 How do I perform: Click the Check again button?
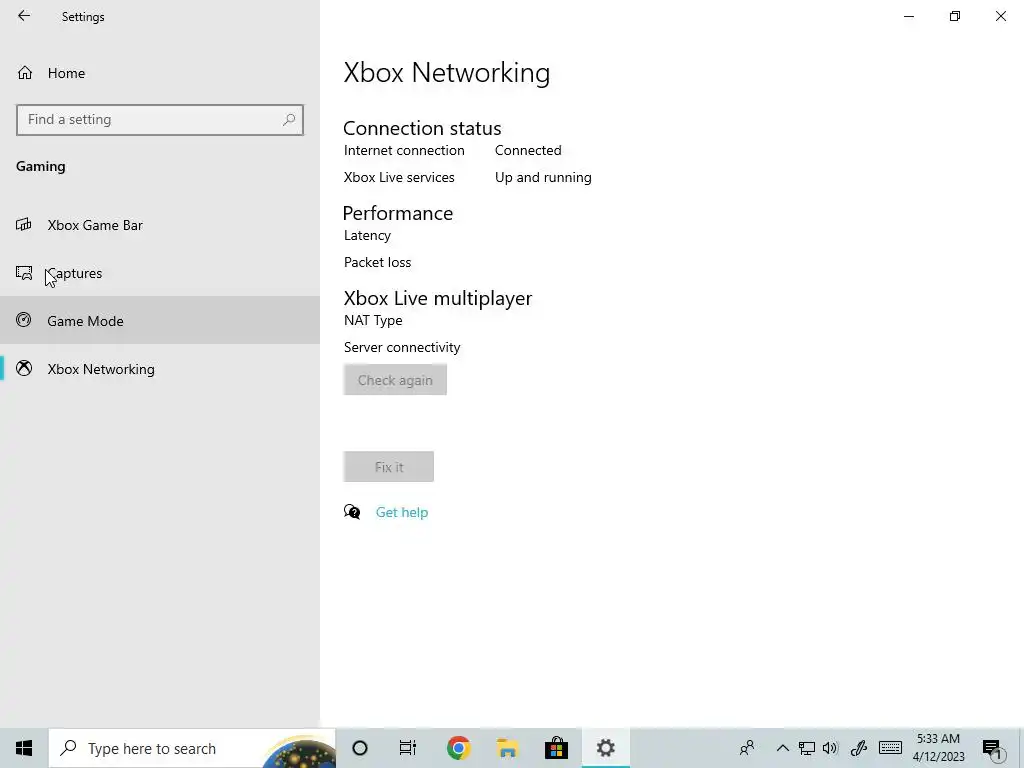[395, 380]
